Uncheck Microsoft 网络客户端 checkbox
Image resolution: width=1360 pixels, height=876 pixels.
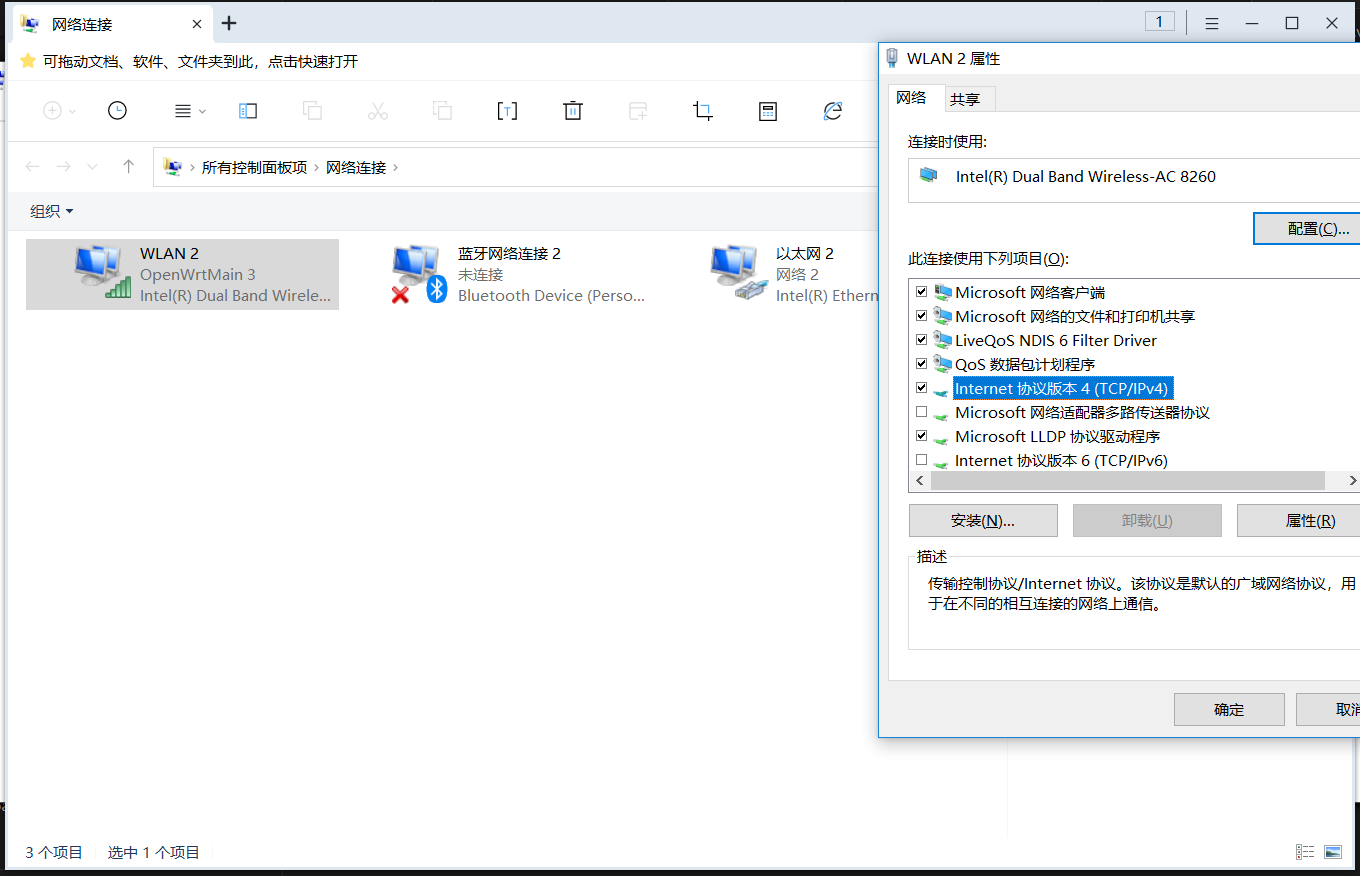point(922,292)
